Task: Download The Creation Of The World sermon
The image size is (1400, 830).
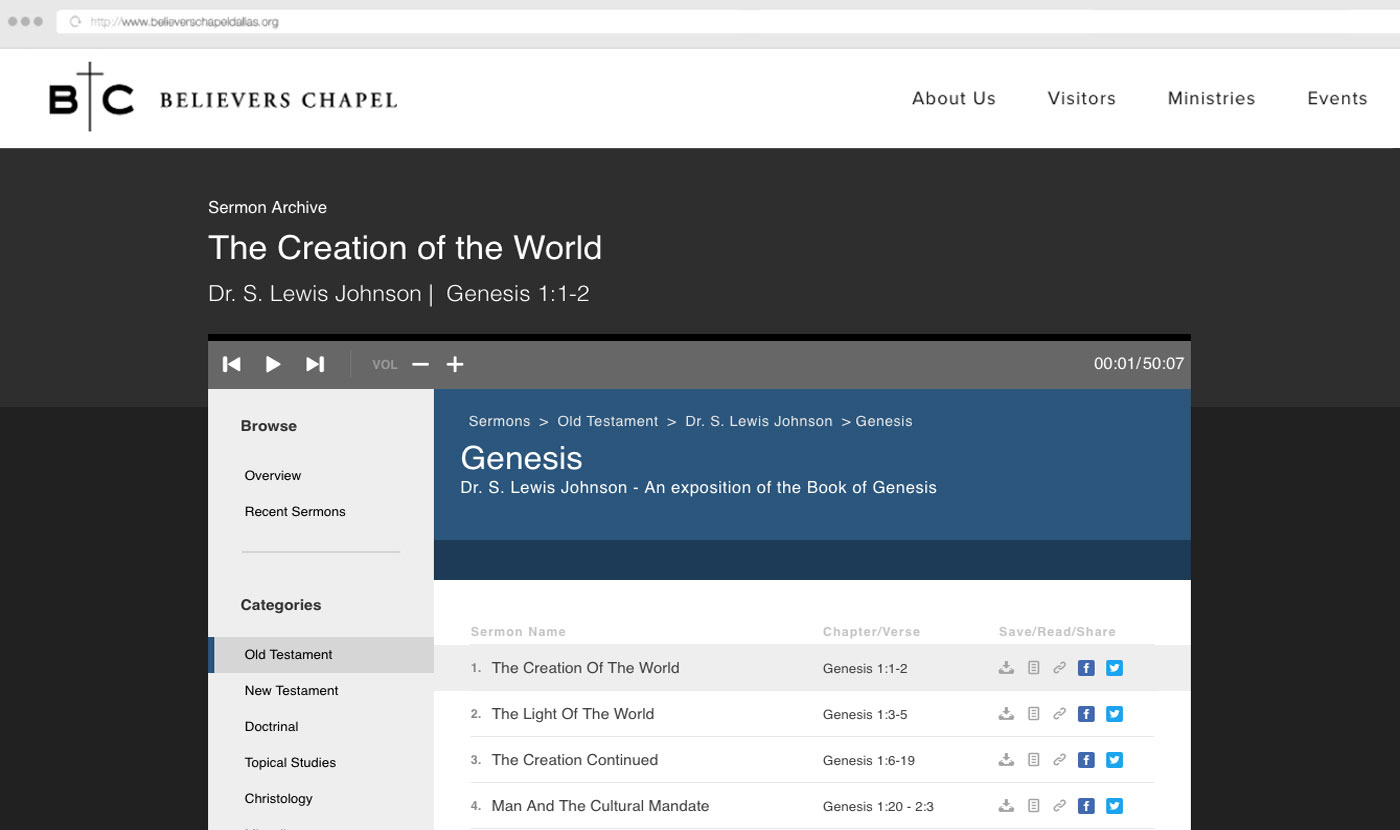Action: tap(1006, 668)
